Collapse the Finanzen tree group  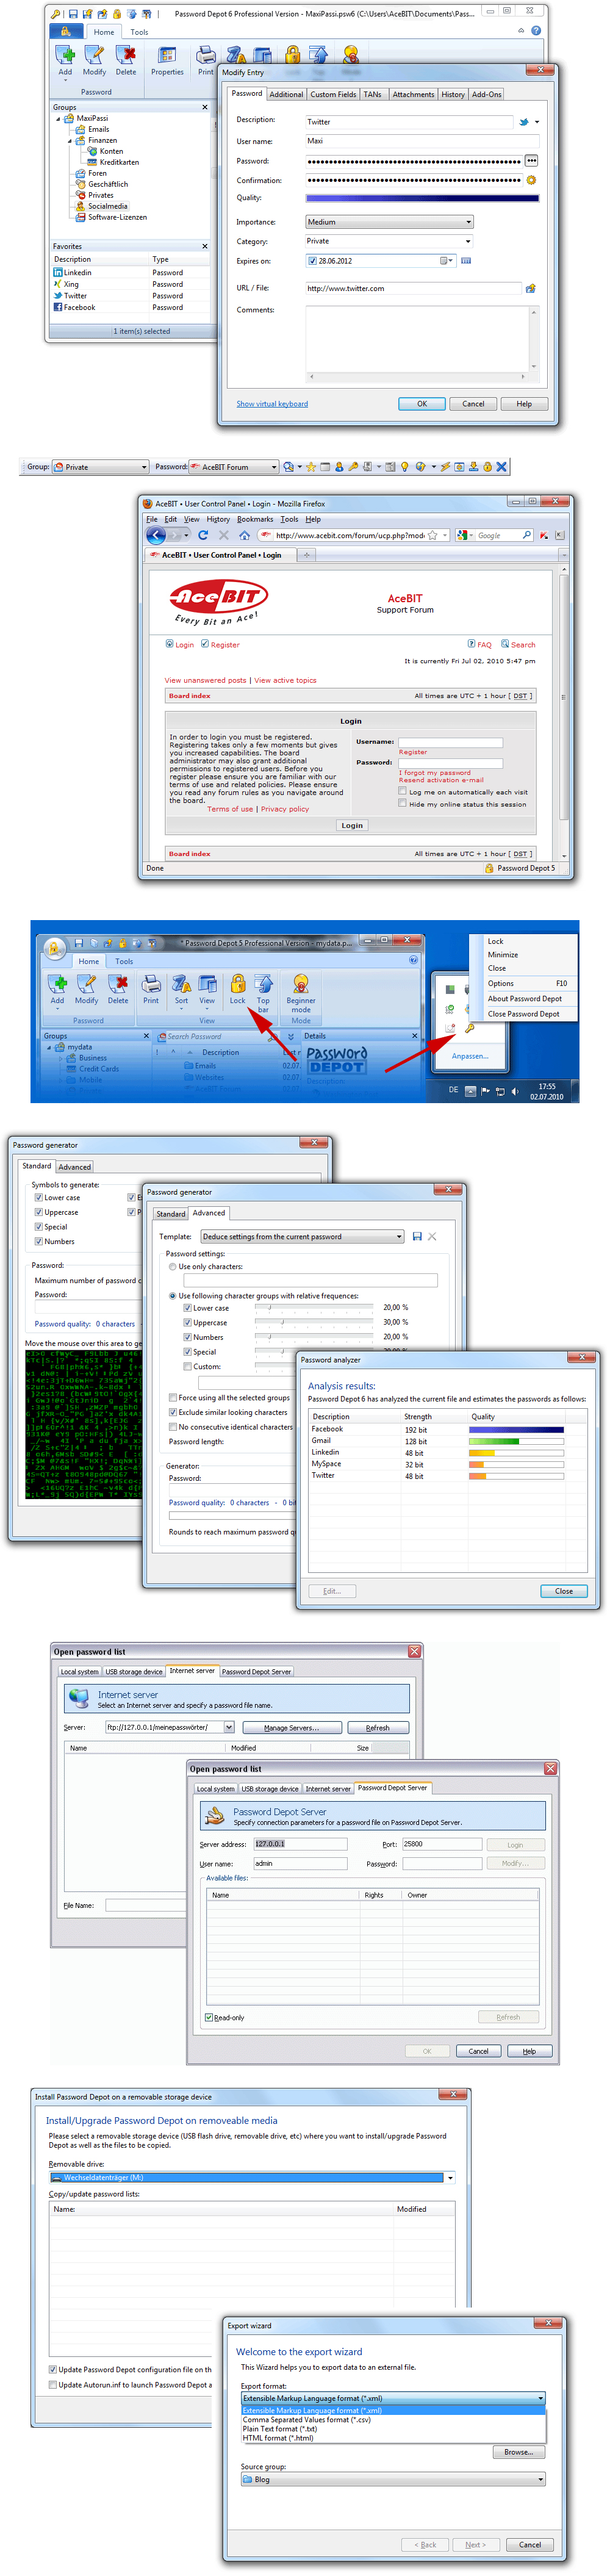click(x=70, y=141)
